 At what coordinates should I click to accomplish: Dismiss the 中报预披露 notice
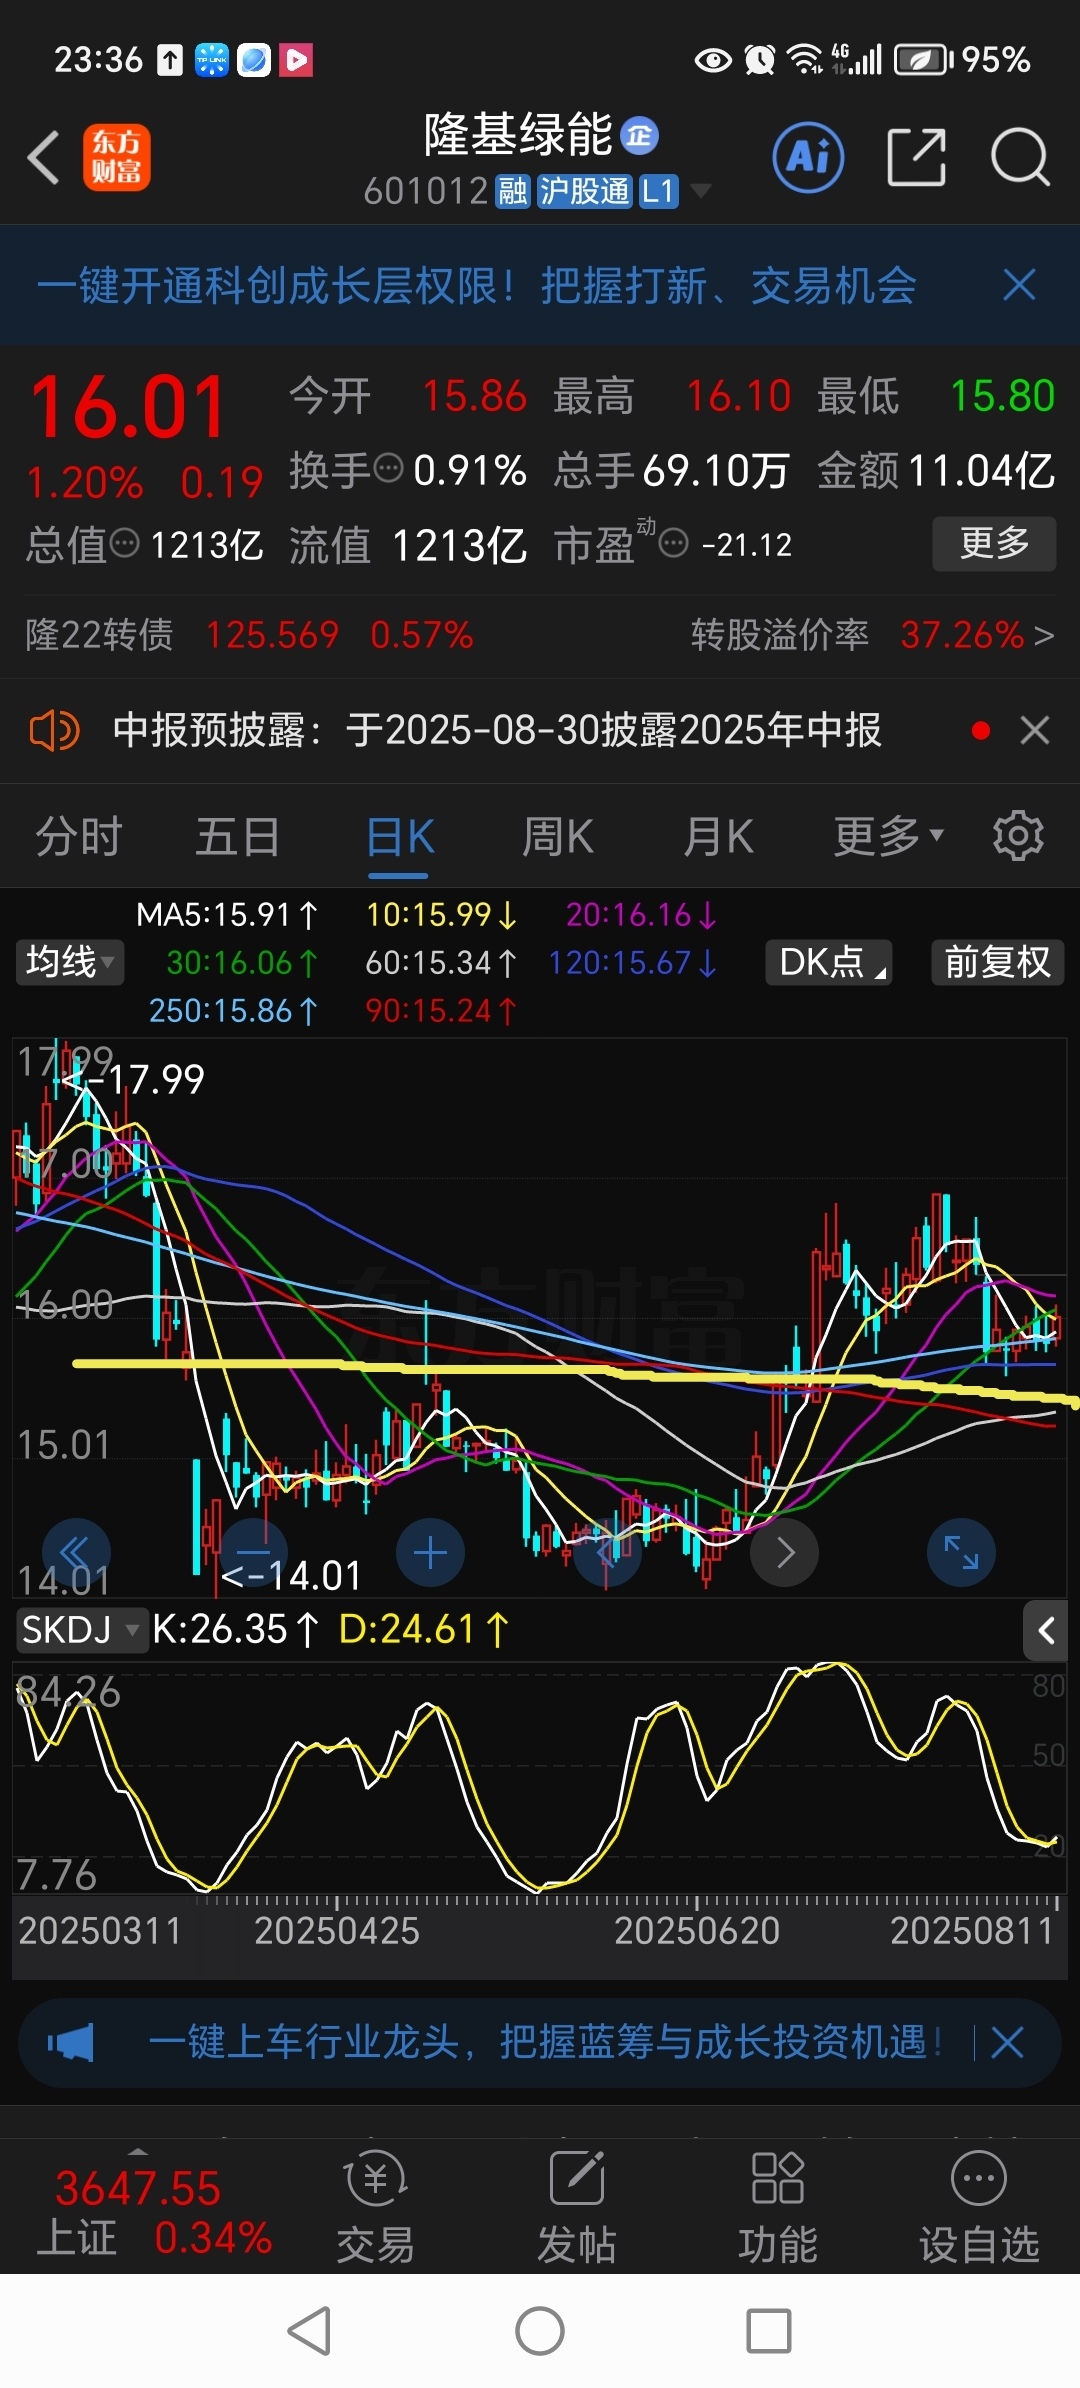[1035, 730]
